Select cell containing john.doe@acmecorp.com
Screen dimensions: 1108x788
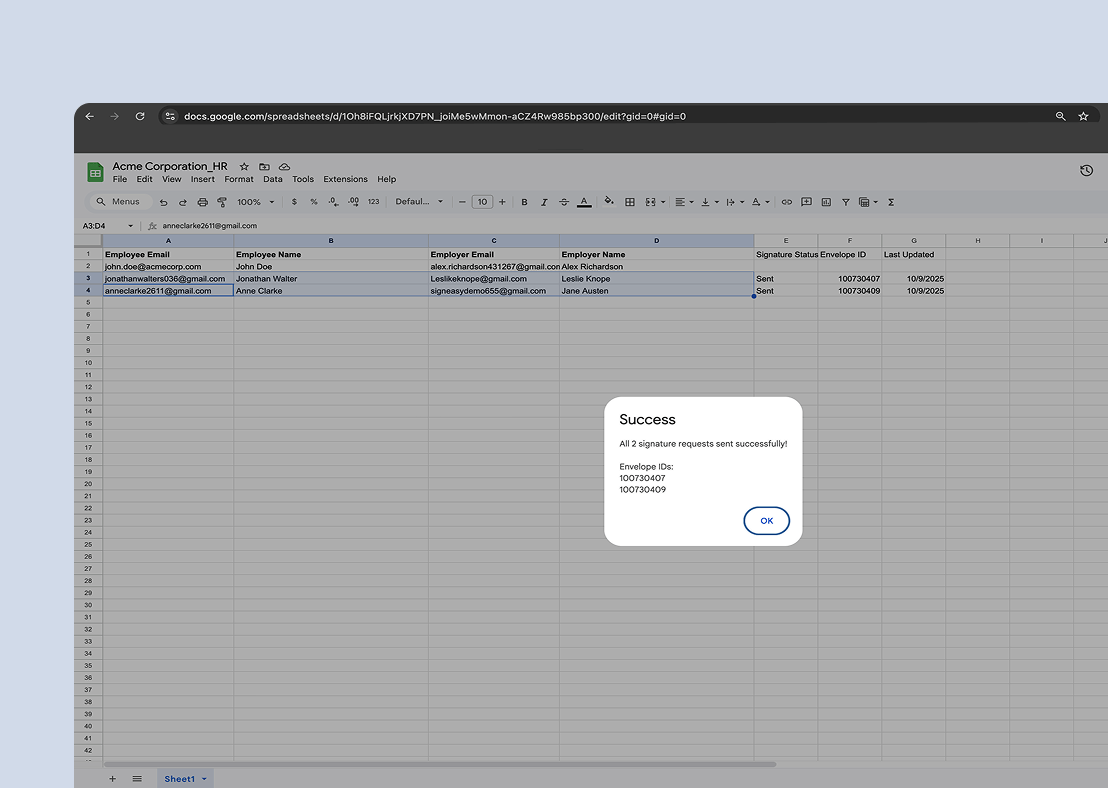168,266
